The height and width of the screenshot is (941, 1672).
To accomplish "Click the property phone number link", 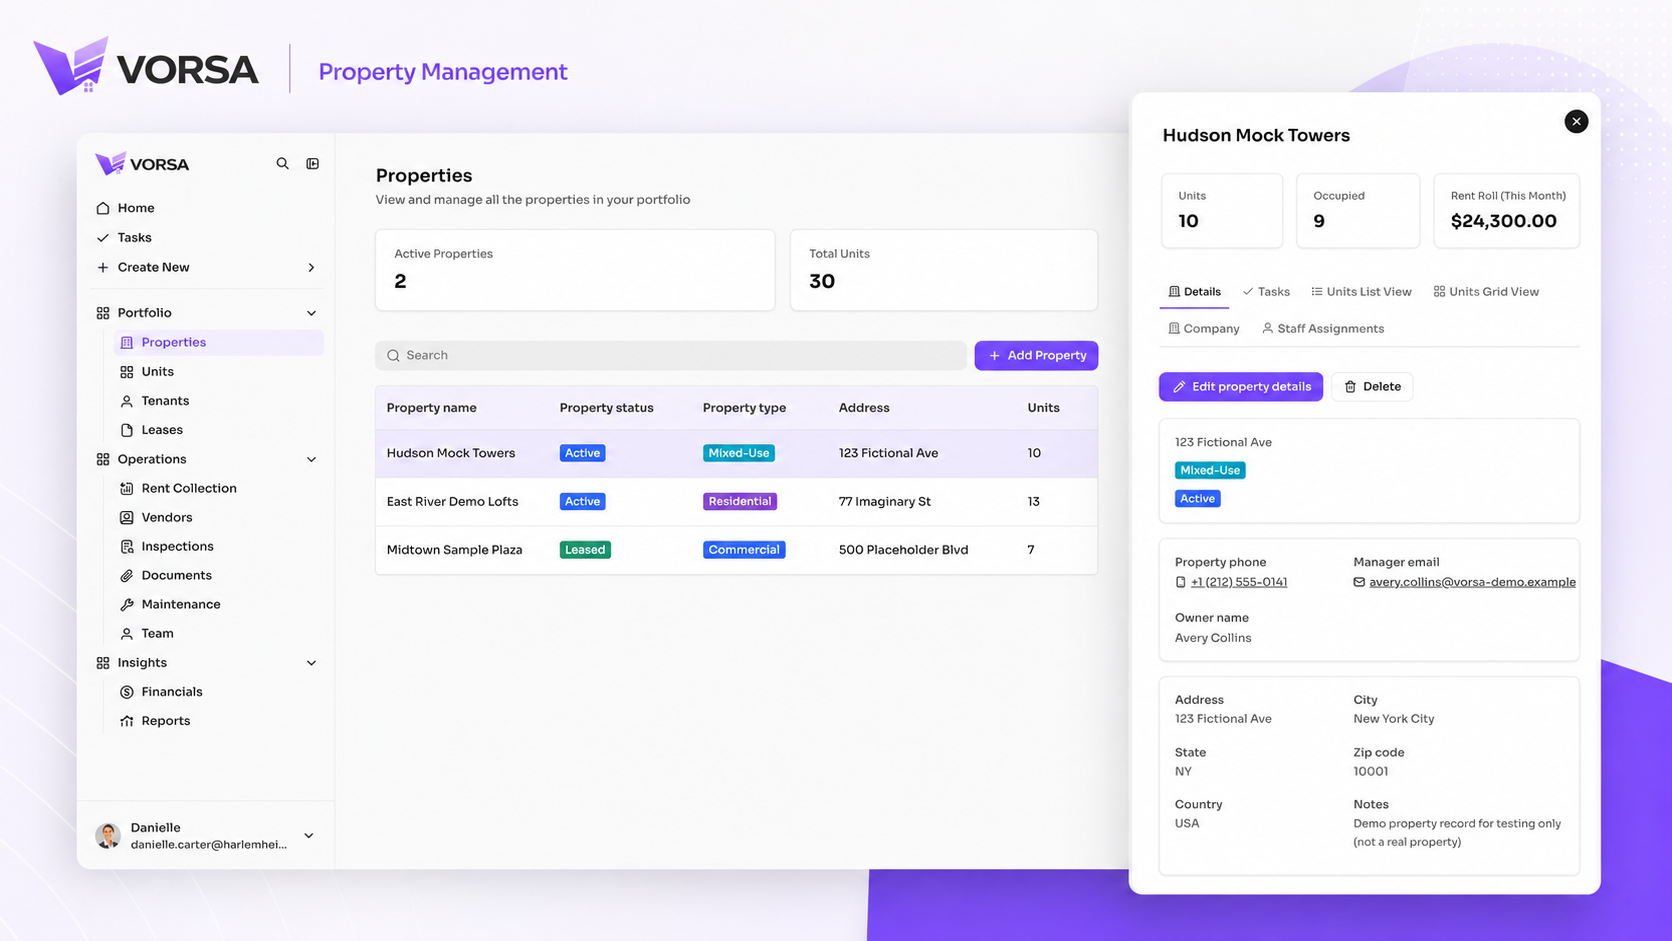I will (1238, 582).
